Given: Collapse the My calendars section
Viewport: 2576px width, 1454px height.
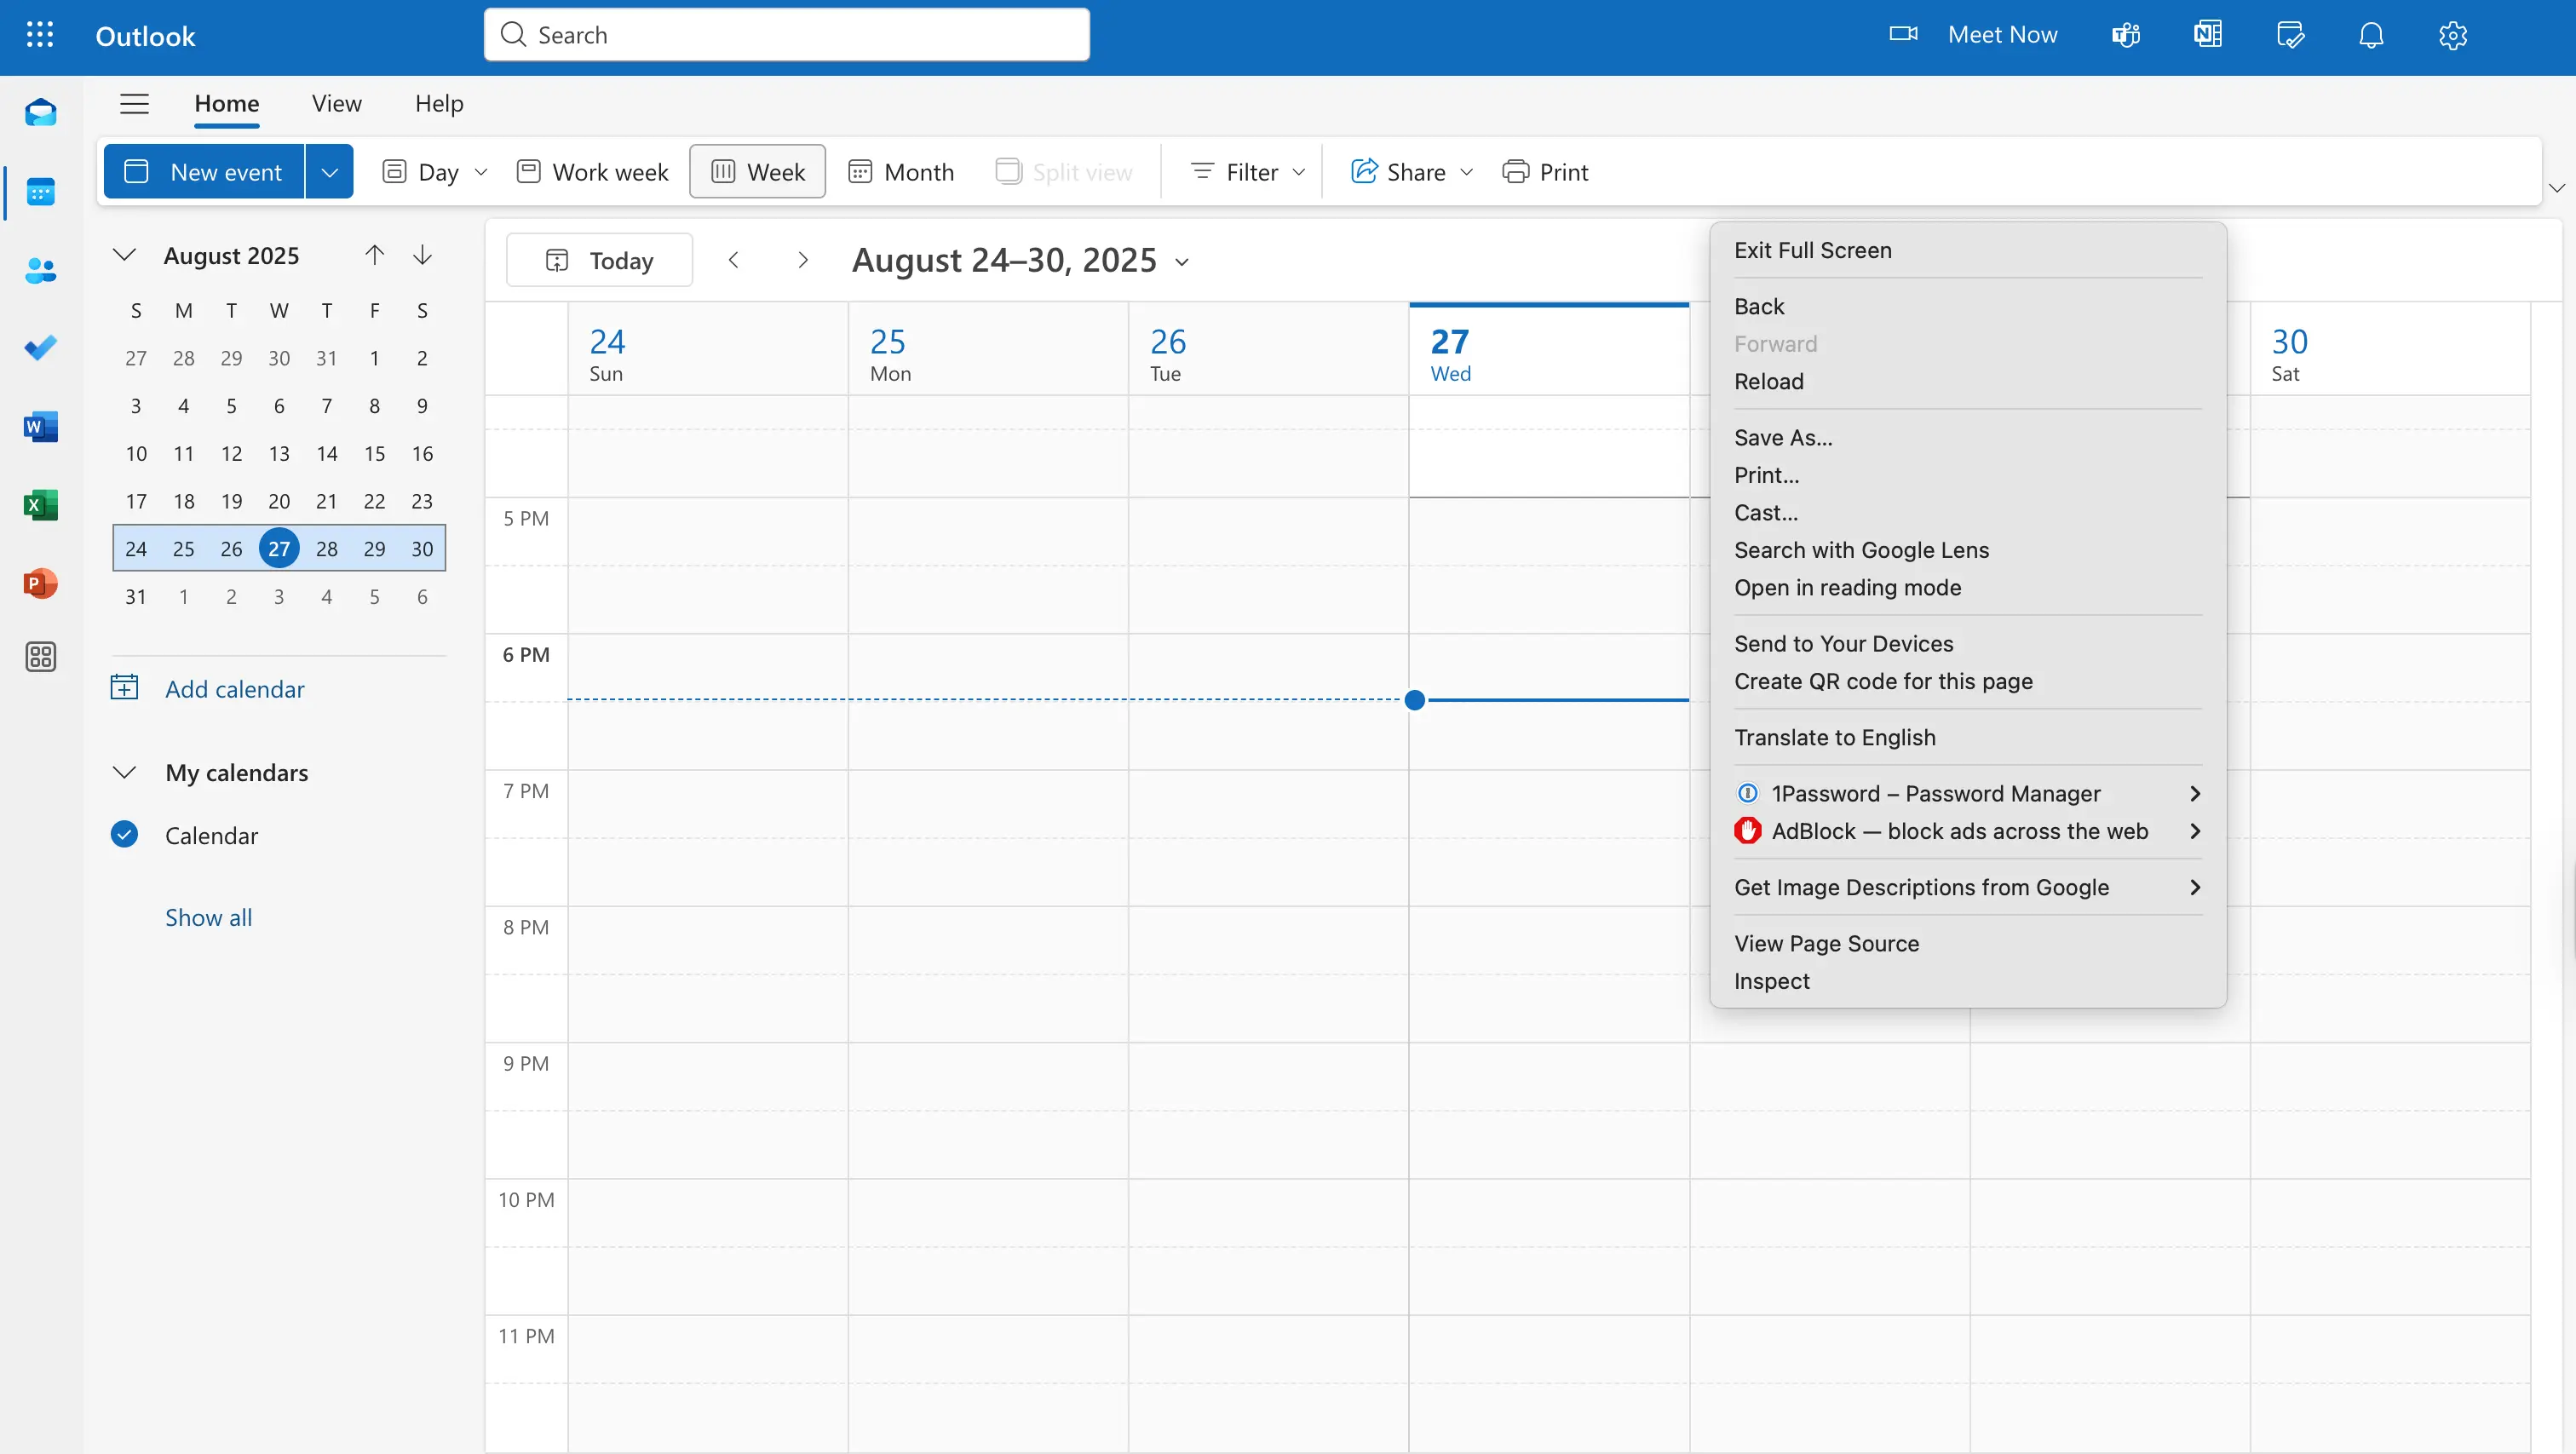Looking at the screenshot, I should (x=124, y=772).
